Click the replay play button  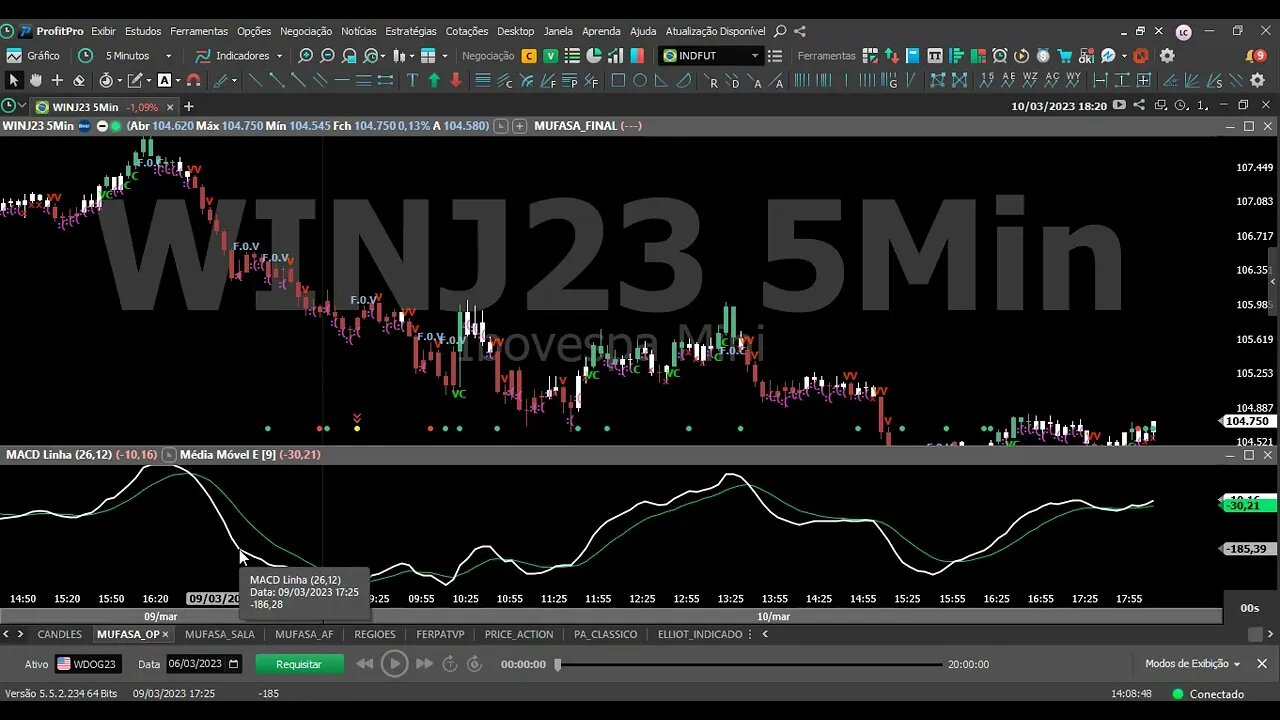[x=394, y=663]
